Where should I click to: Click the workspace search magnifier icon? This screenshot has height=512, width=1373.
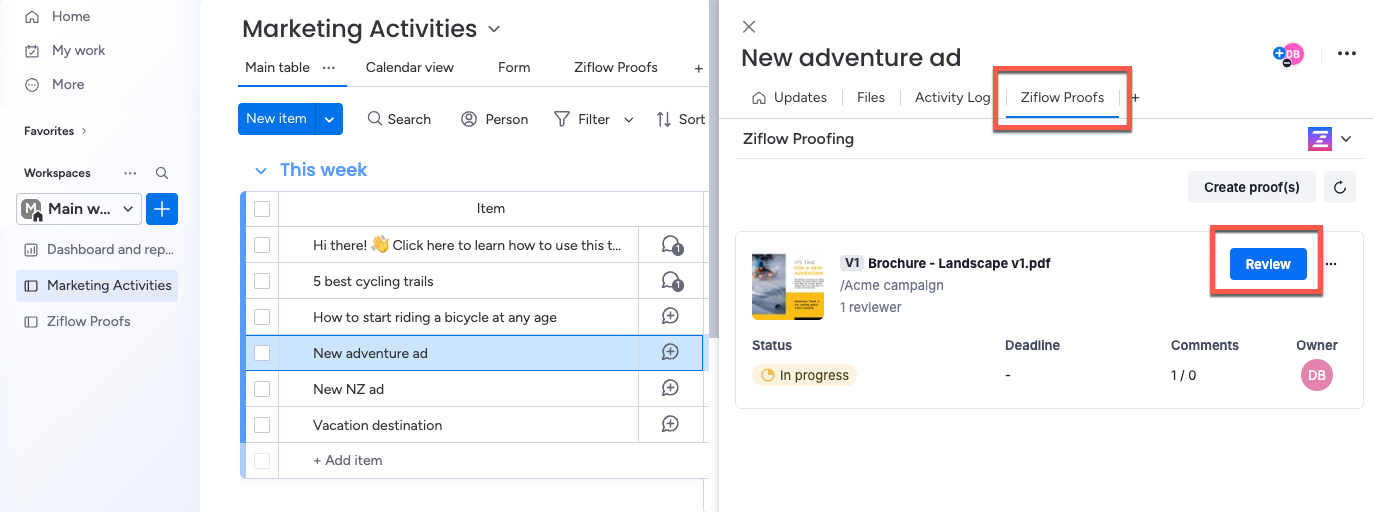162,173
